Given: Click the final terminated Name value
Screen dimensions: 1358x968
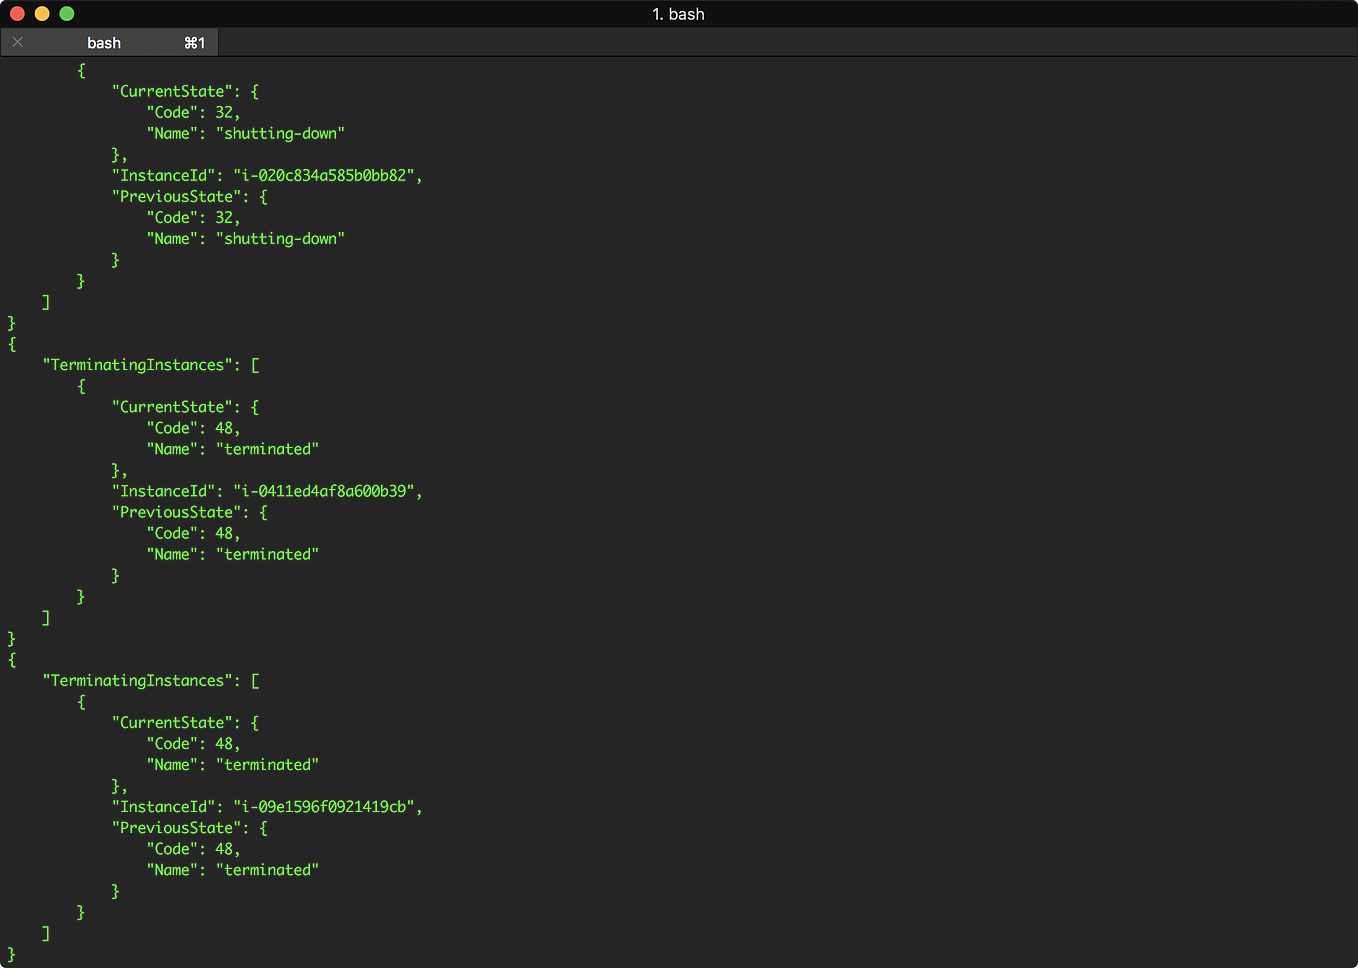Looking at the screenshot, I should [x=267, y=869].
